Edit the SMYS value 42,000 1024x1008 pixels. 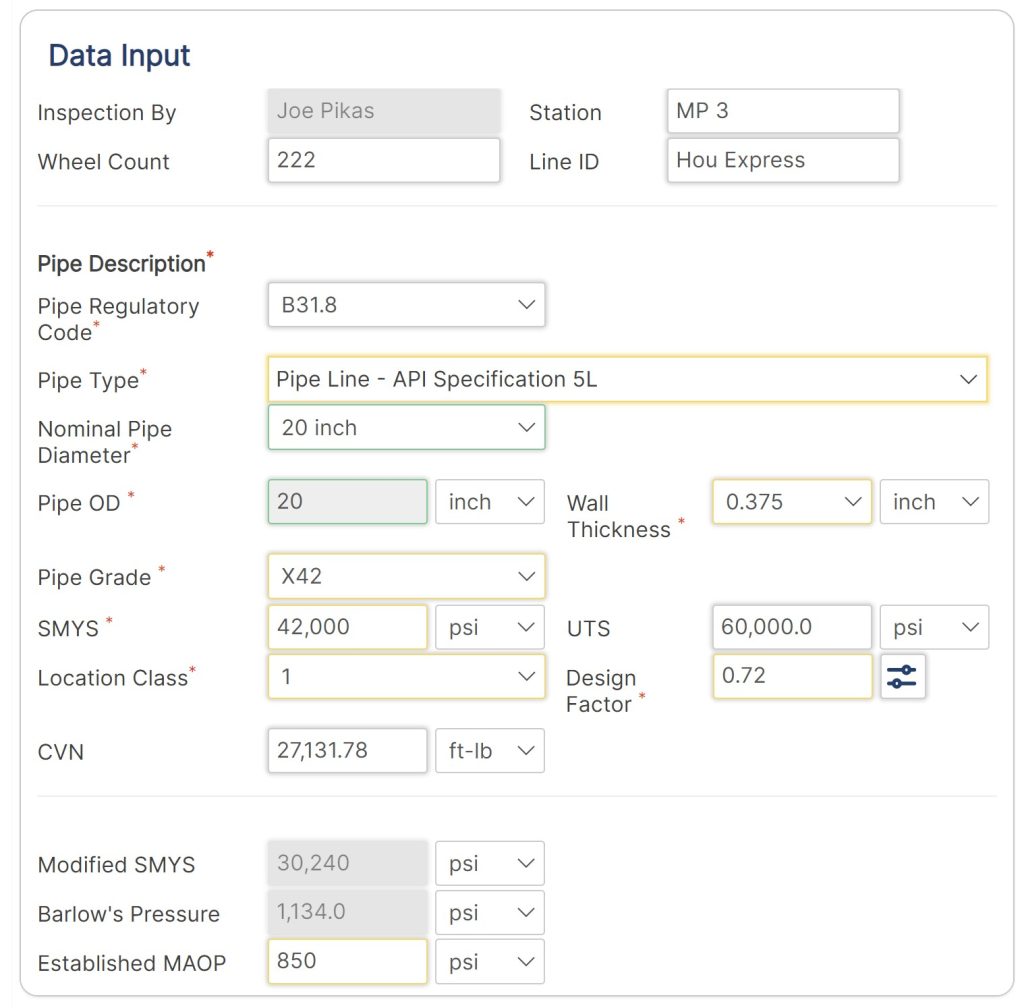pos(347,627)
